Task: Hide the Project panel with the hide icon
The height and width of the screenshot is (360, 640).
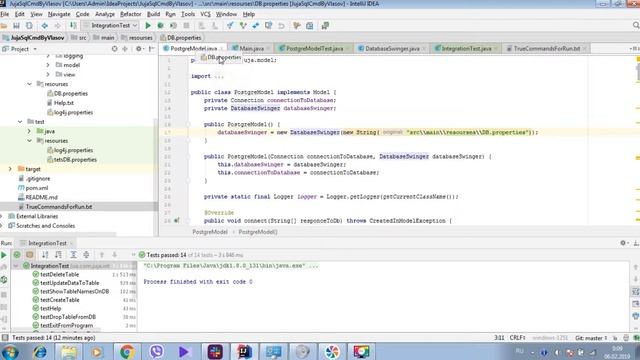Action: coord(151,49)
